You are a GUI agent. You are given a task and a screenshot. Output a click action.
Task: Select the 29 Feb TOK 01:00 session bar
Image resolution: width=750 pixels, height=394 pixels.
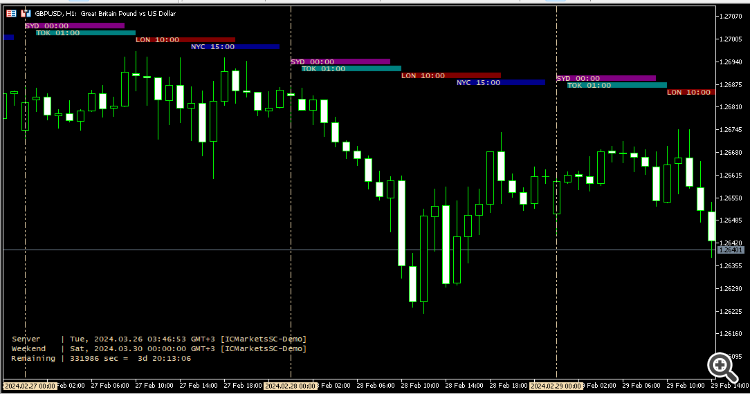click(x=617, y=85)
